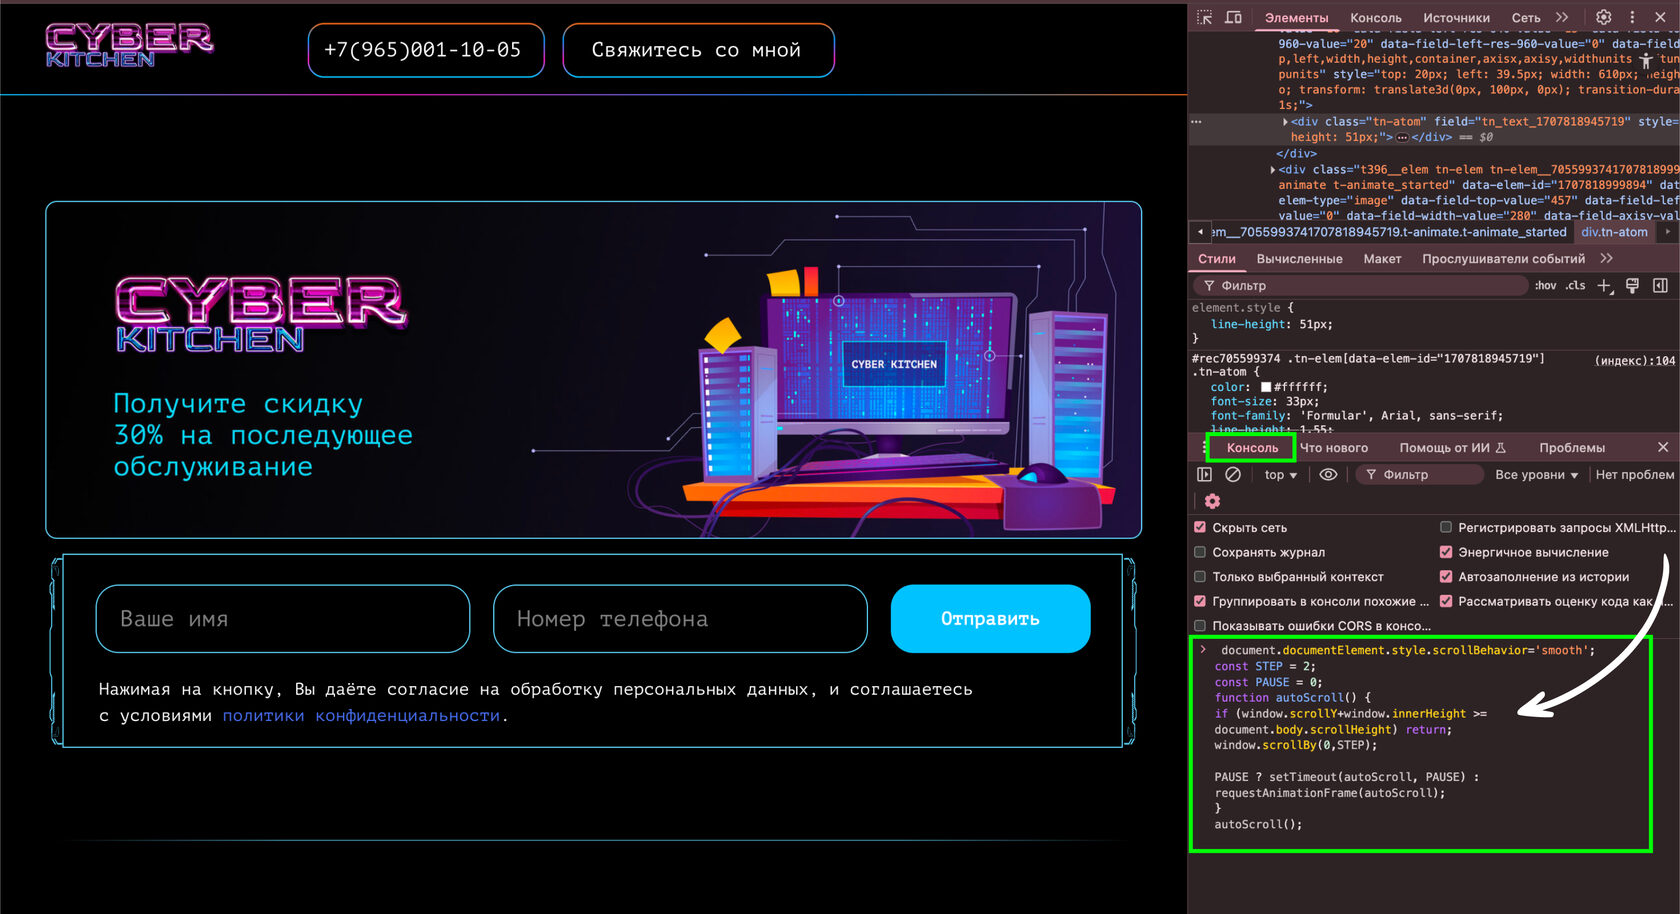The width and height of the screenshot is (1680, 914).
Task: Open the Вычисленные pane
Action: (1299, 259)
